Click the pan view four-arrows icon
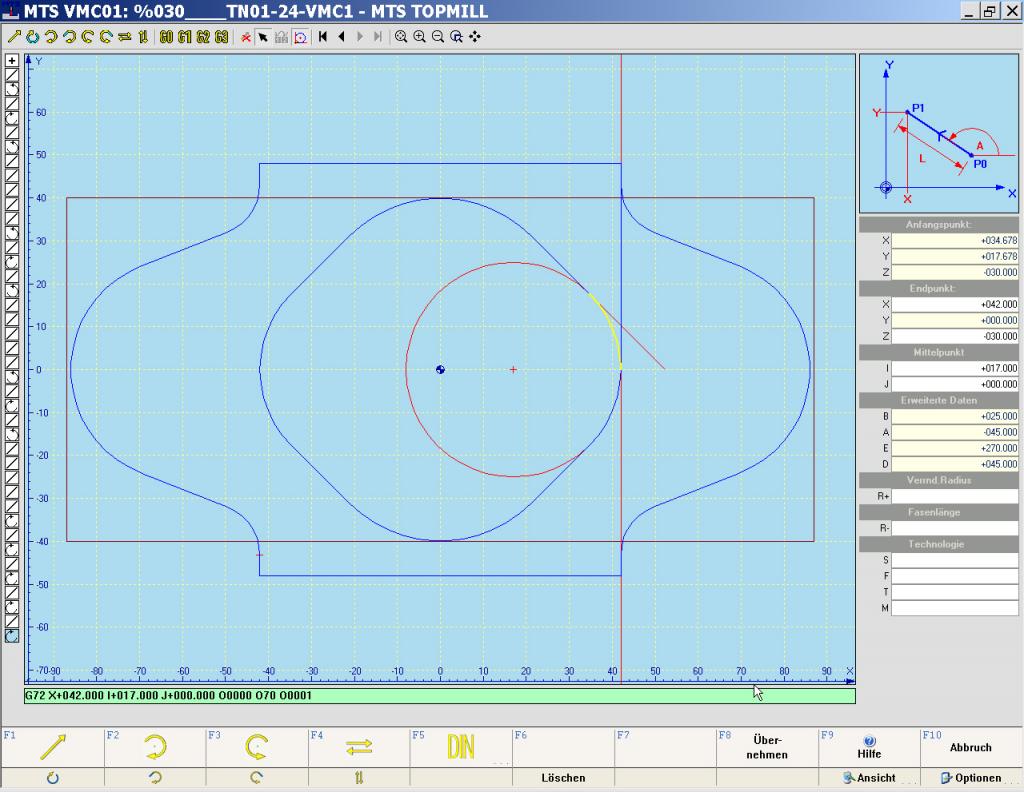 (x=475, y=37)
